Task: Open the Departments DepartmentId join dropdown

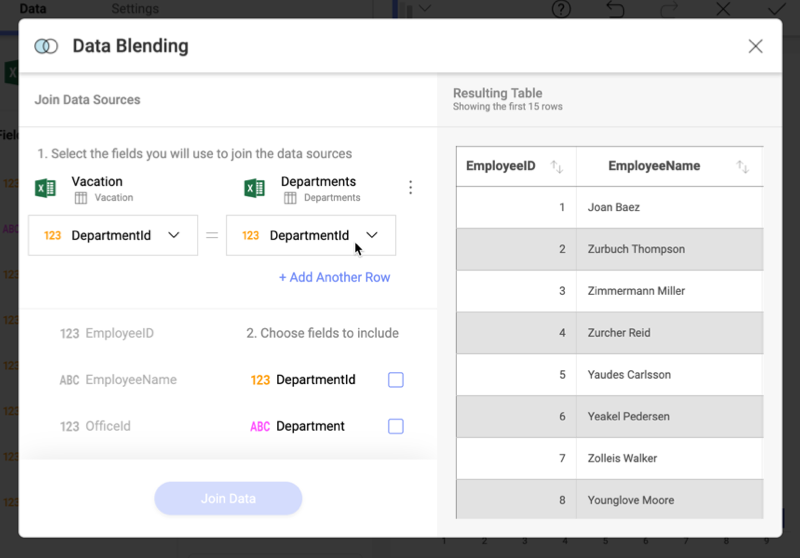Action: point(310,236)
